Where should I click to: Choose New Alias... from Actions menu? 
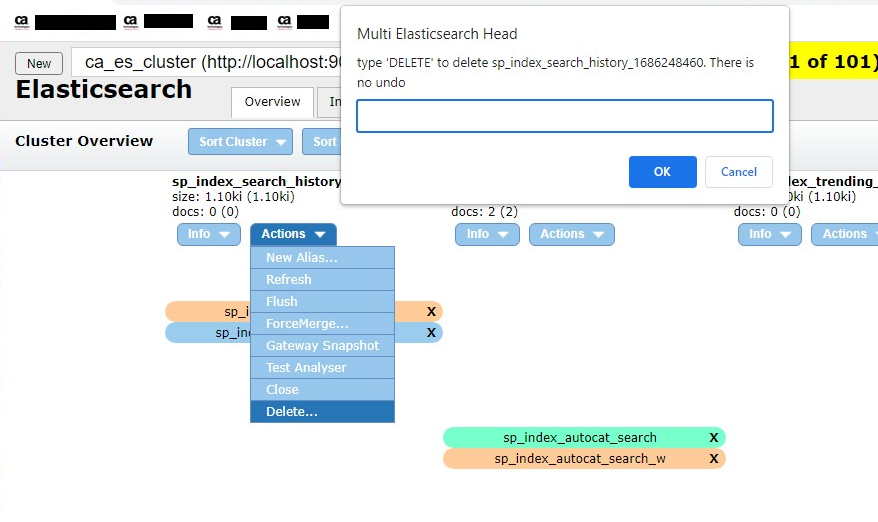[323, 258]
